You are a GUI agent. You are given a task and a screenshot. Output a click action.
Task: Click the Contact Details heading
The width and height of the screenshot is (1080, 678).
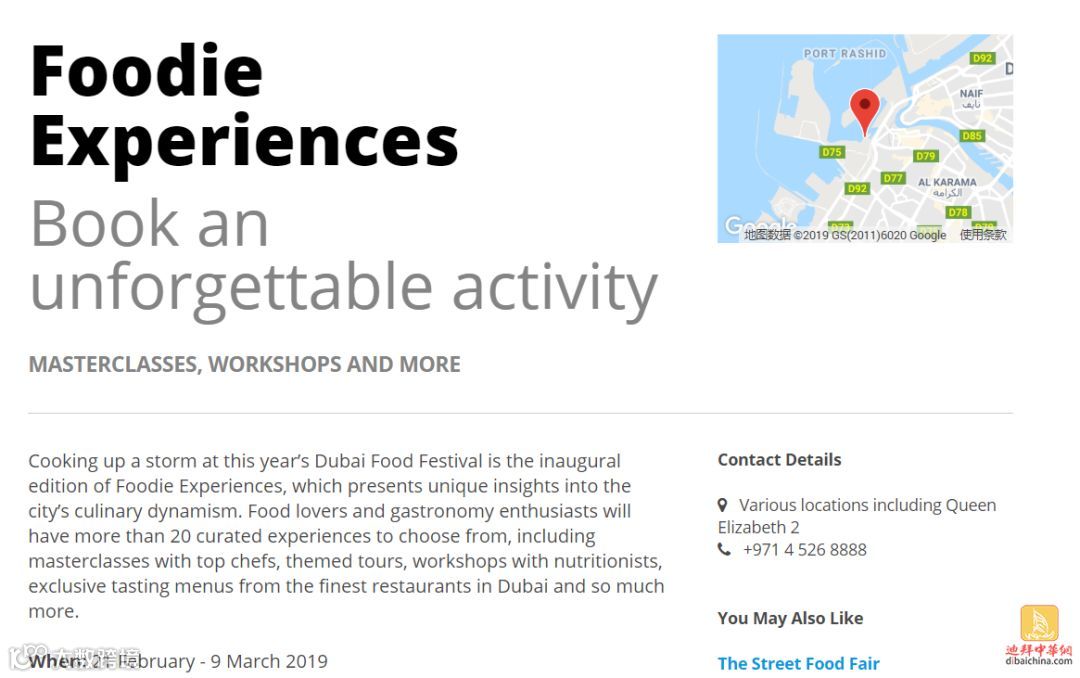click(779, 460)
